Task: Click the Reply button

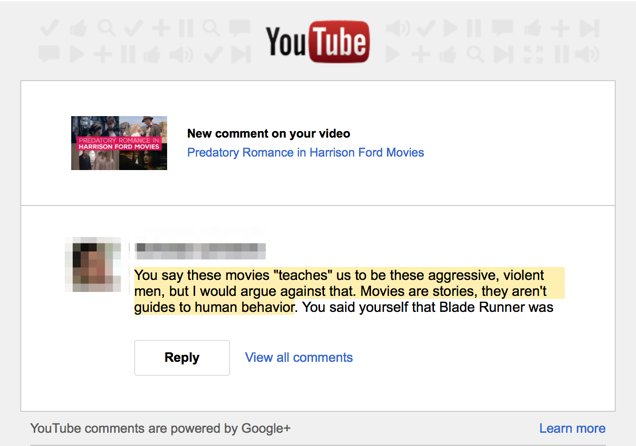Action: click(x=182, y=358)
